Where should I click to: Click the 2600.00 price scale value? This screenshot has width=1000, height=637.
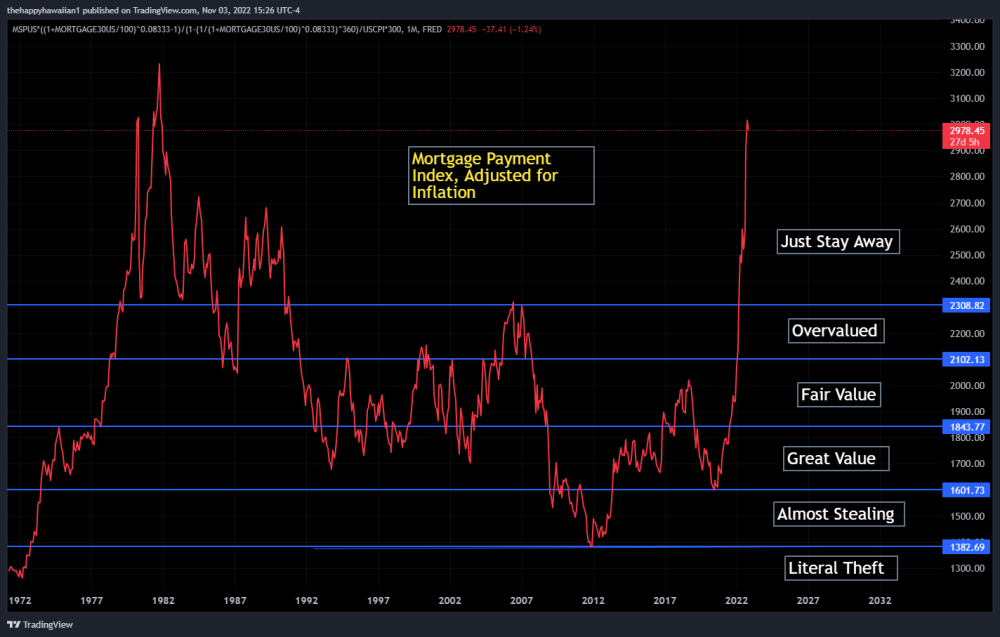point(967,229)
